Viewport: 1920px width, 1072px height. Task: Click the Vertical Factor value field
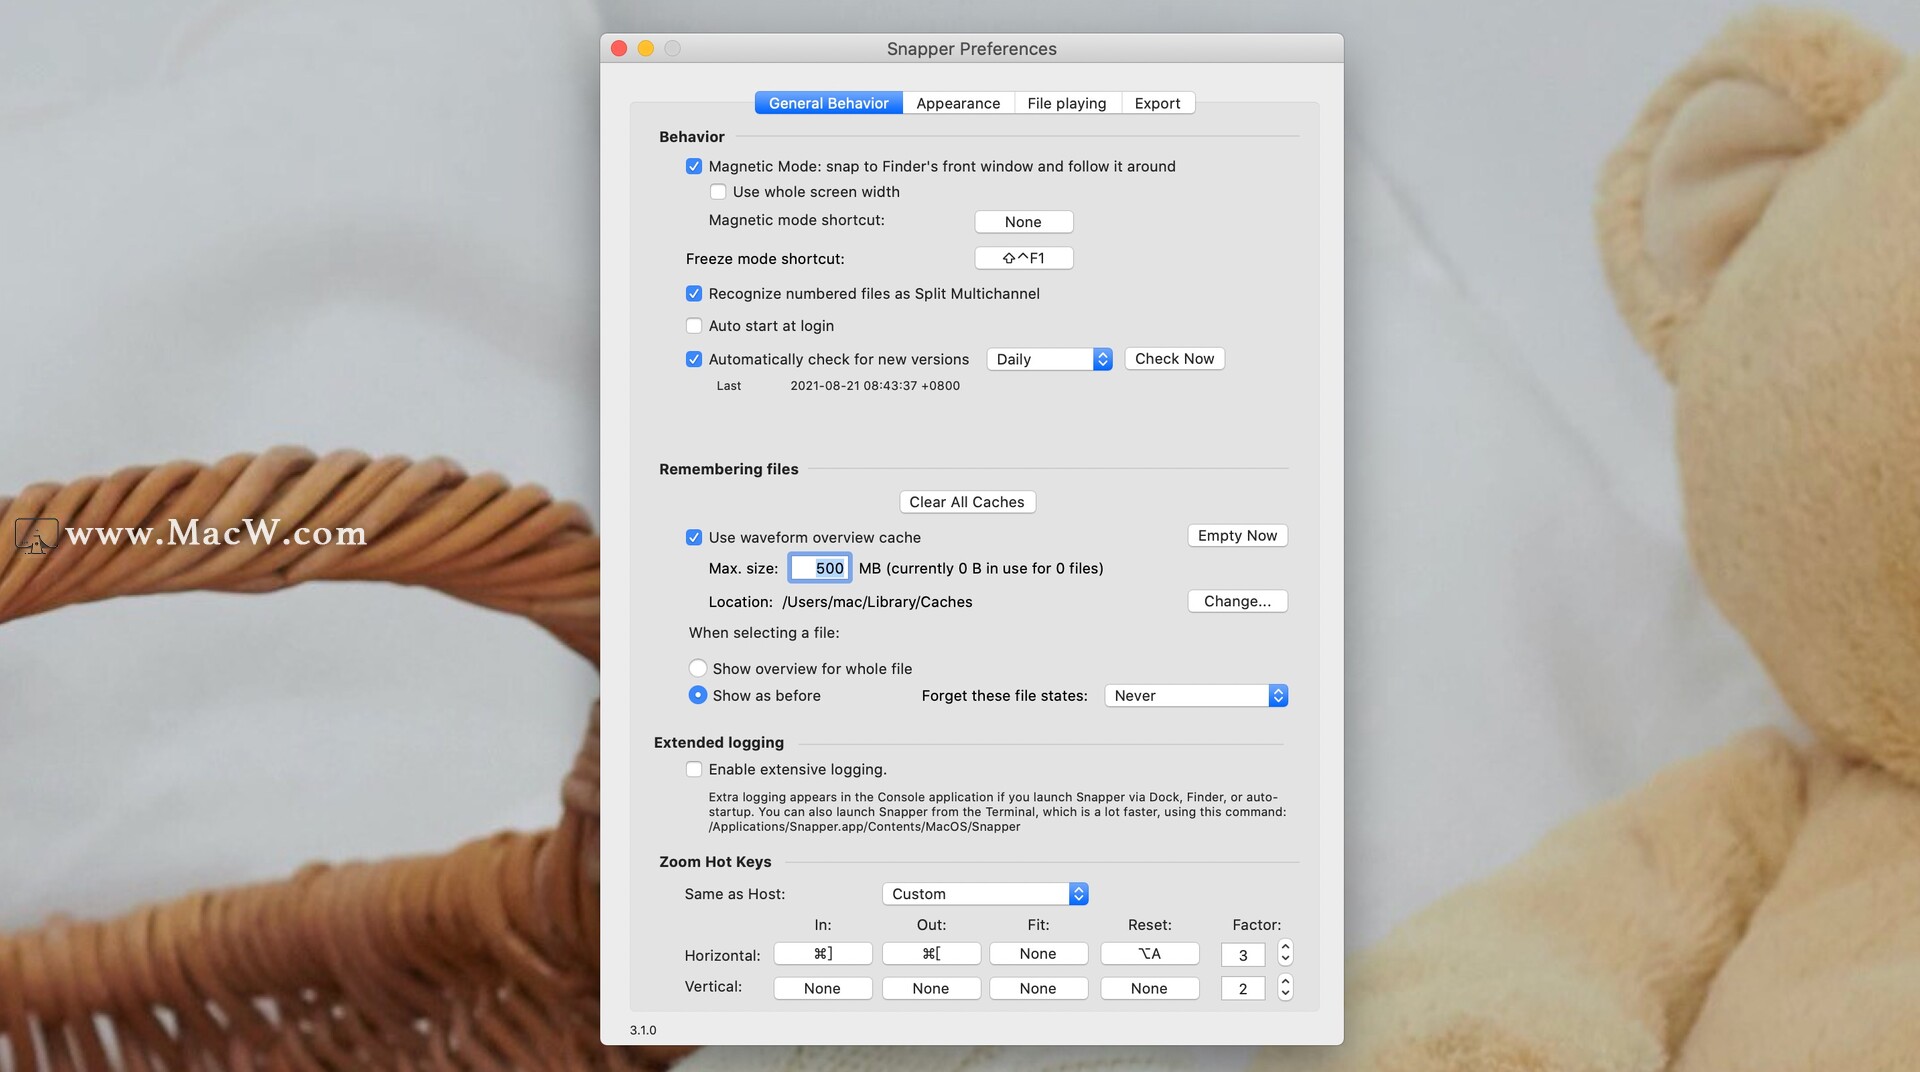click(1243, 989)
